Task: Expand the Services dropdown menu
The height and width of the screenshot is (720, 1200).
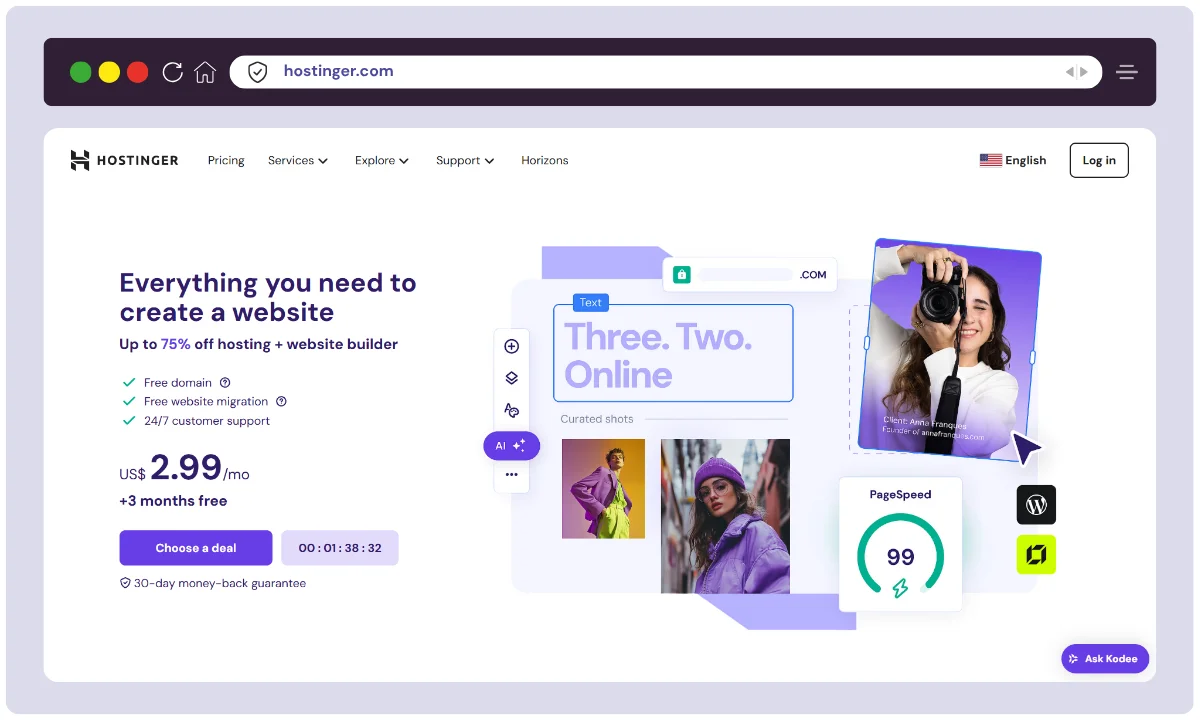Action: point(298,160)
